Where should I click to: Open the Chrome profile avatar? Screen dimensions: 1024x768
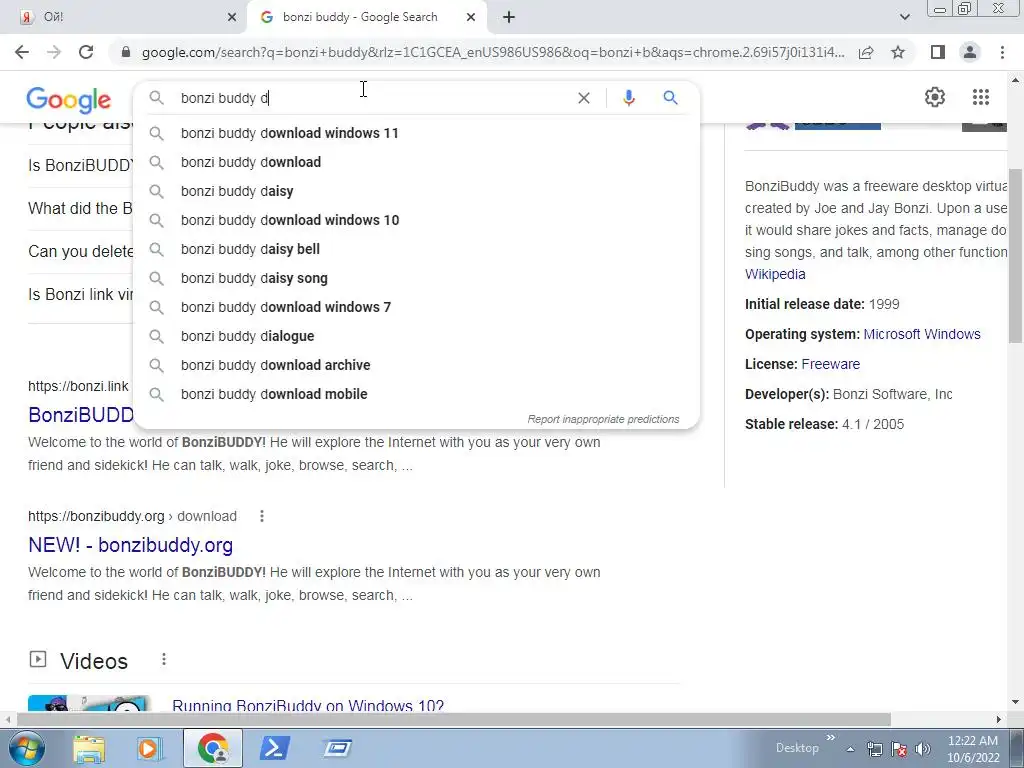coord(970,52)
